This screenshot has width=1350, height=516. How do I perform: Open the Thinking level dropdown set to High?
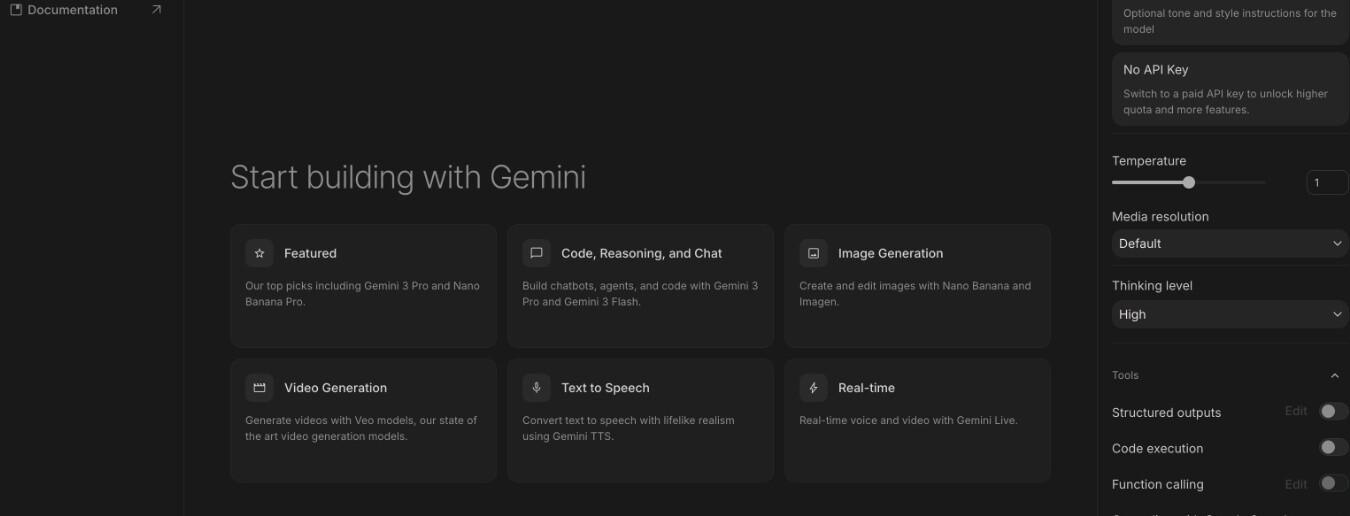click(x=1230, y=314)
